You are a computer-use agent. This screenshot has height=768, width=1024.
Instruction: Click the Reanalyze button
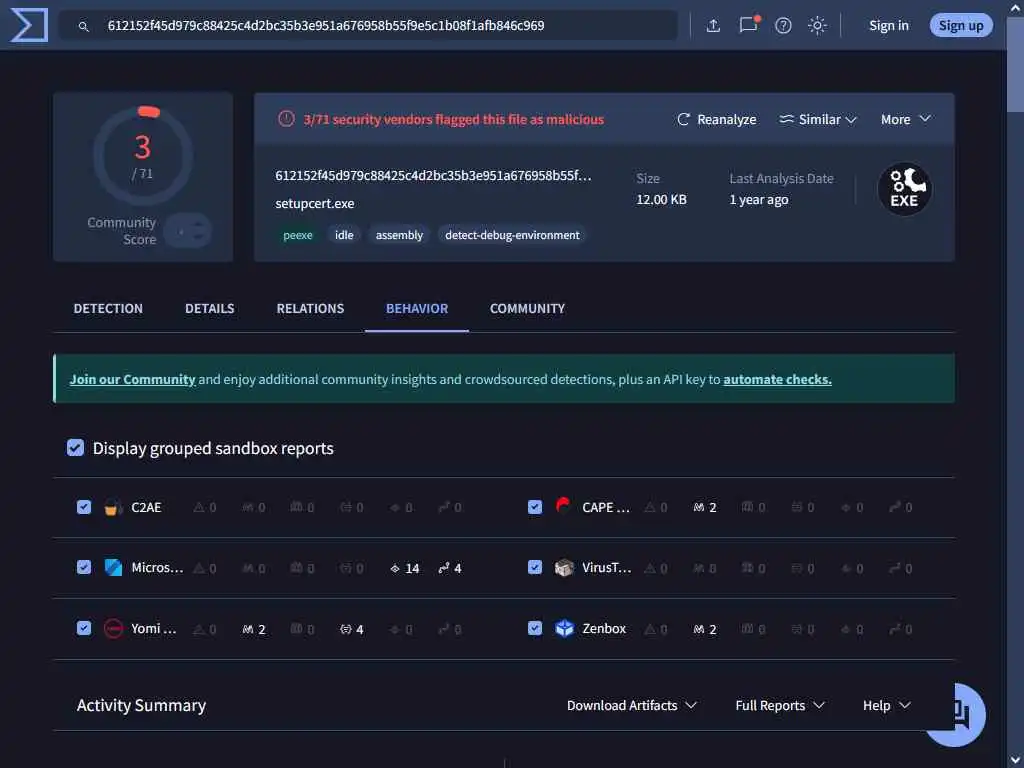716,120
